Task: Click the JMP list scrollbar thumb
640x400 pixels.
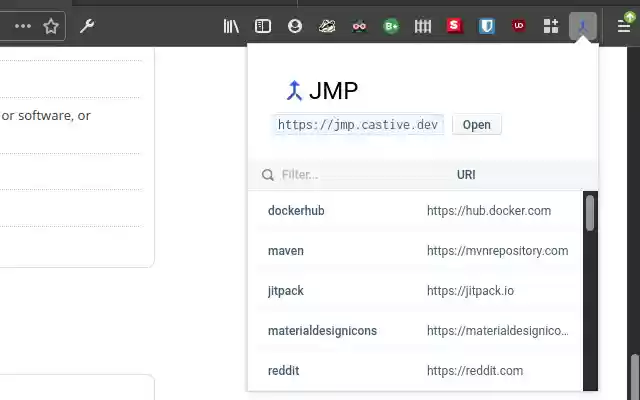Action: [x=590, y=213]
